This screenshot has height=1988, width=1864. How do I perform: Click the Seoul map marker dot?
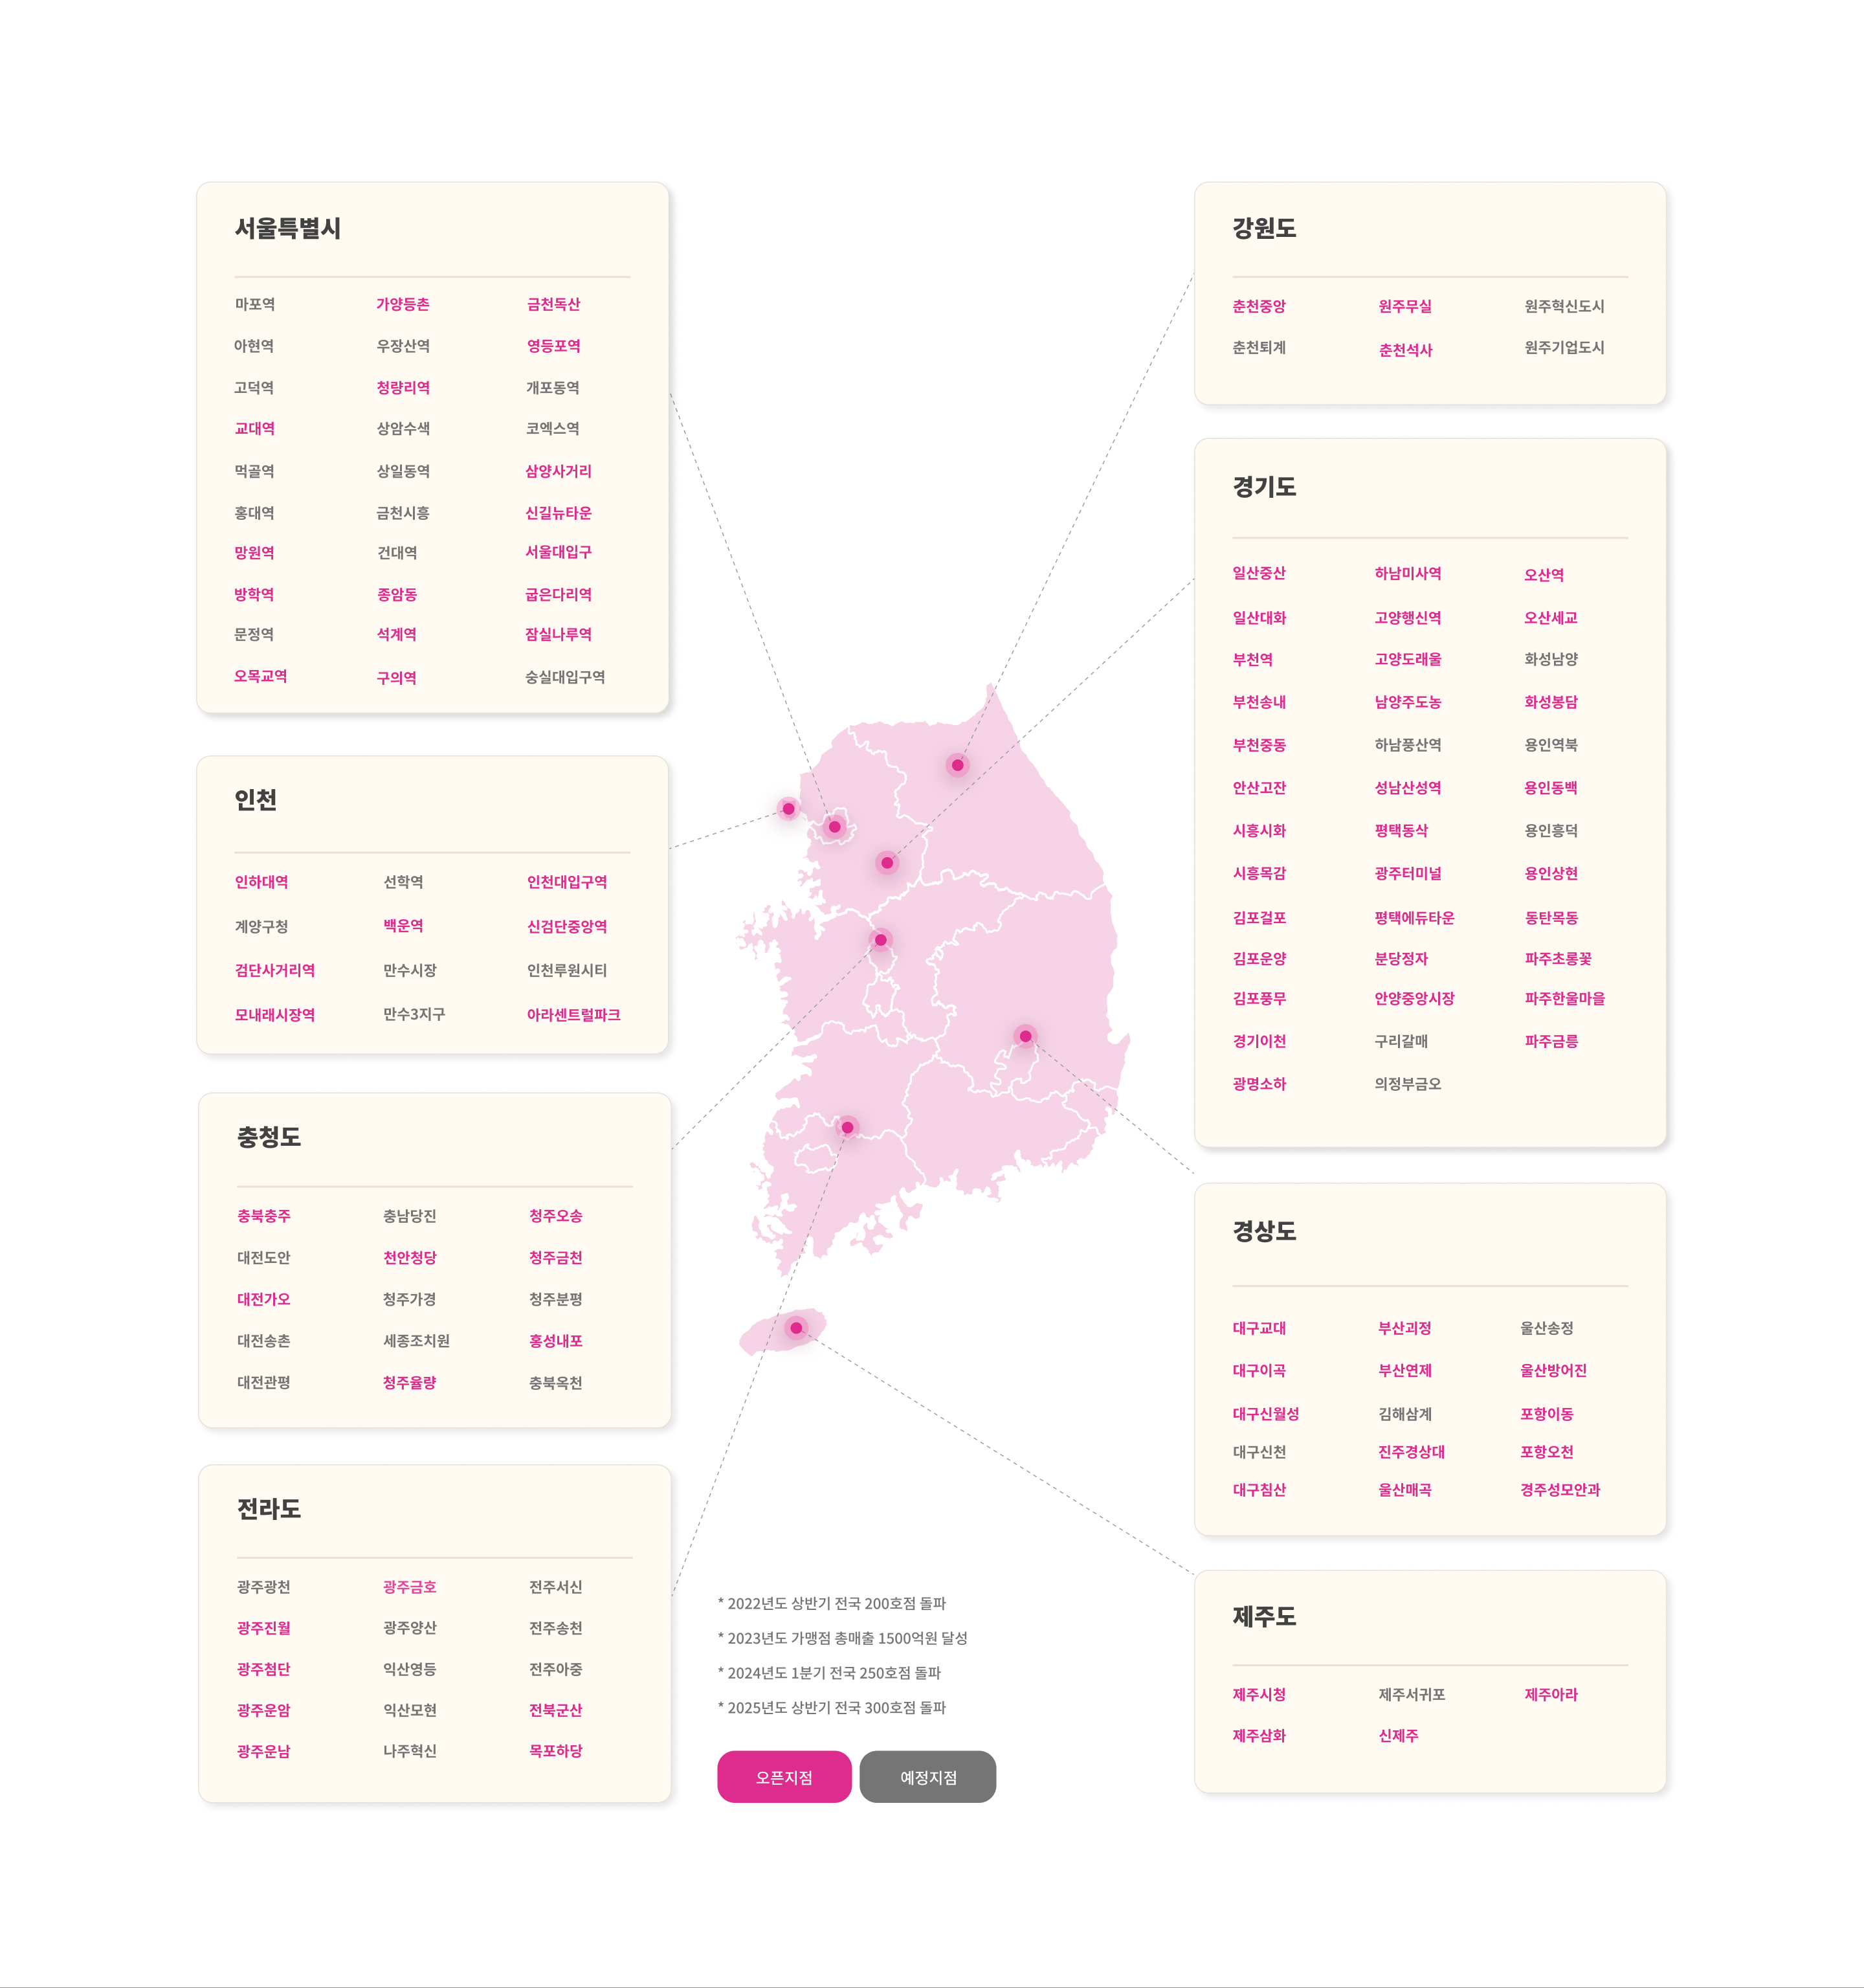click(x=834, y=827)
